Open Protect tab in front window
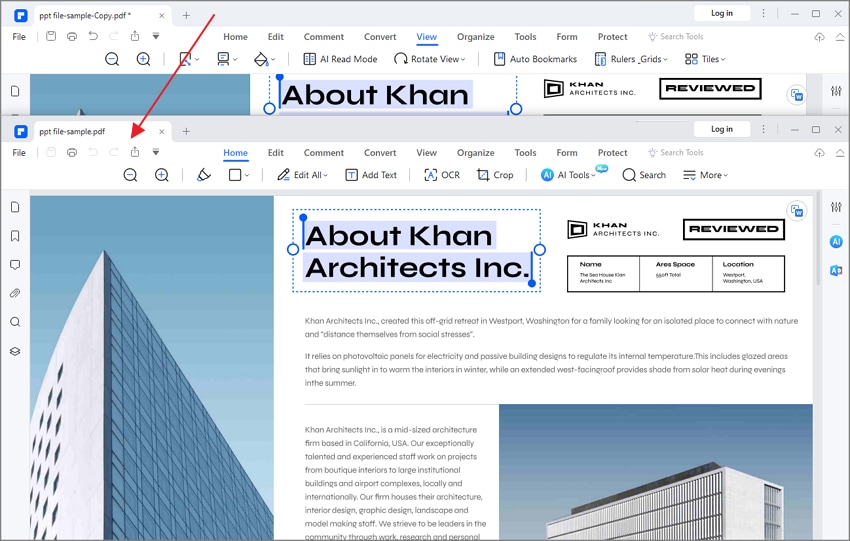 613,153
